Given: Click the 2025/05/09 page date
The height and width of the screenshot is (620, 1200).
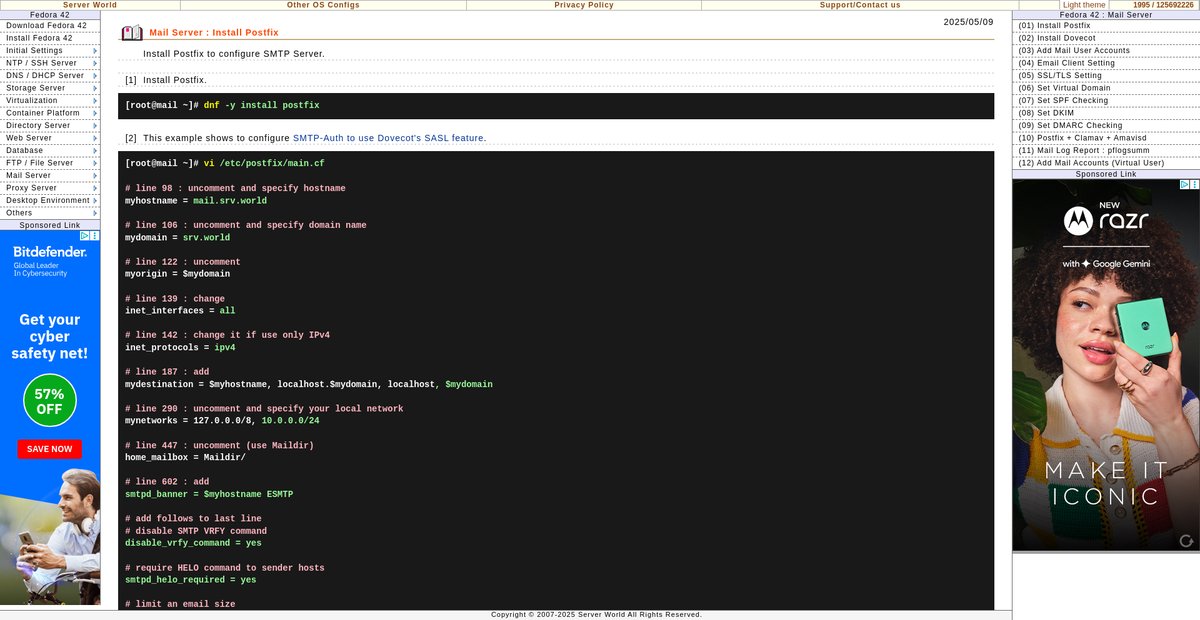Looking at the screenshot, I should [969, 22].
